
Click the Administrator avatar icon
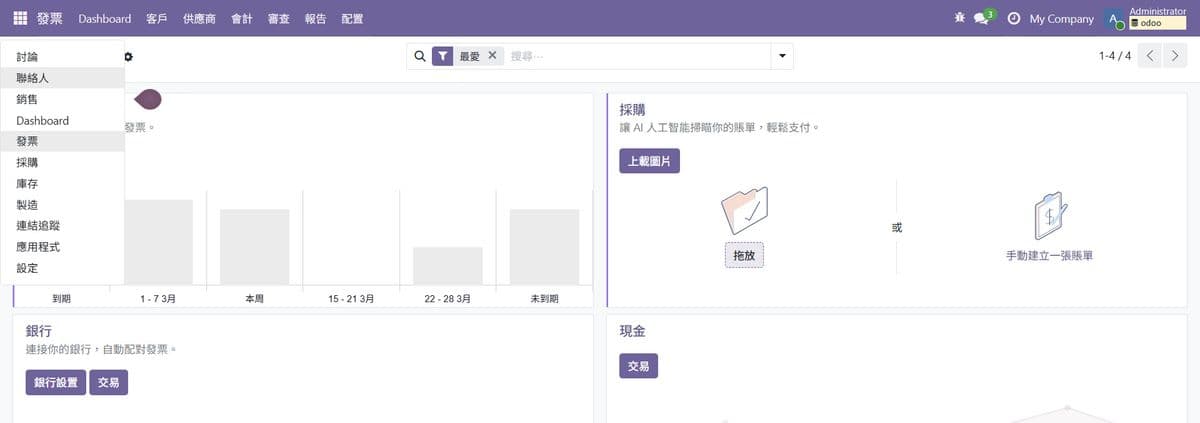tap(1114, 18)
